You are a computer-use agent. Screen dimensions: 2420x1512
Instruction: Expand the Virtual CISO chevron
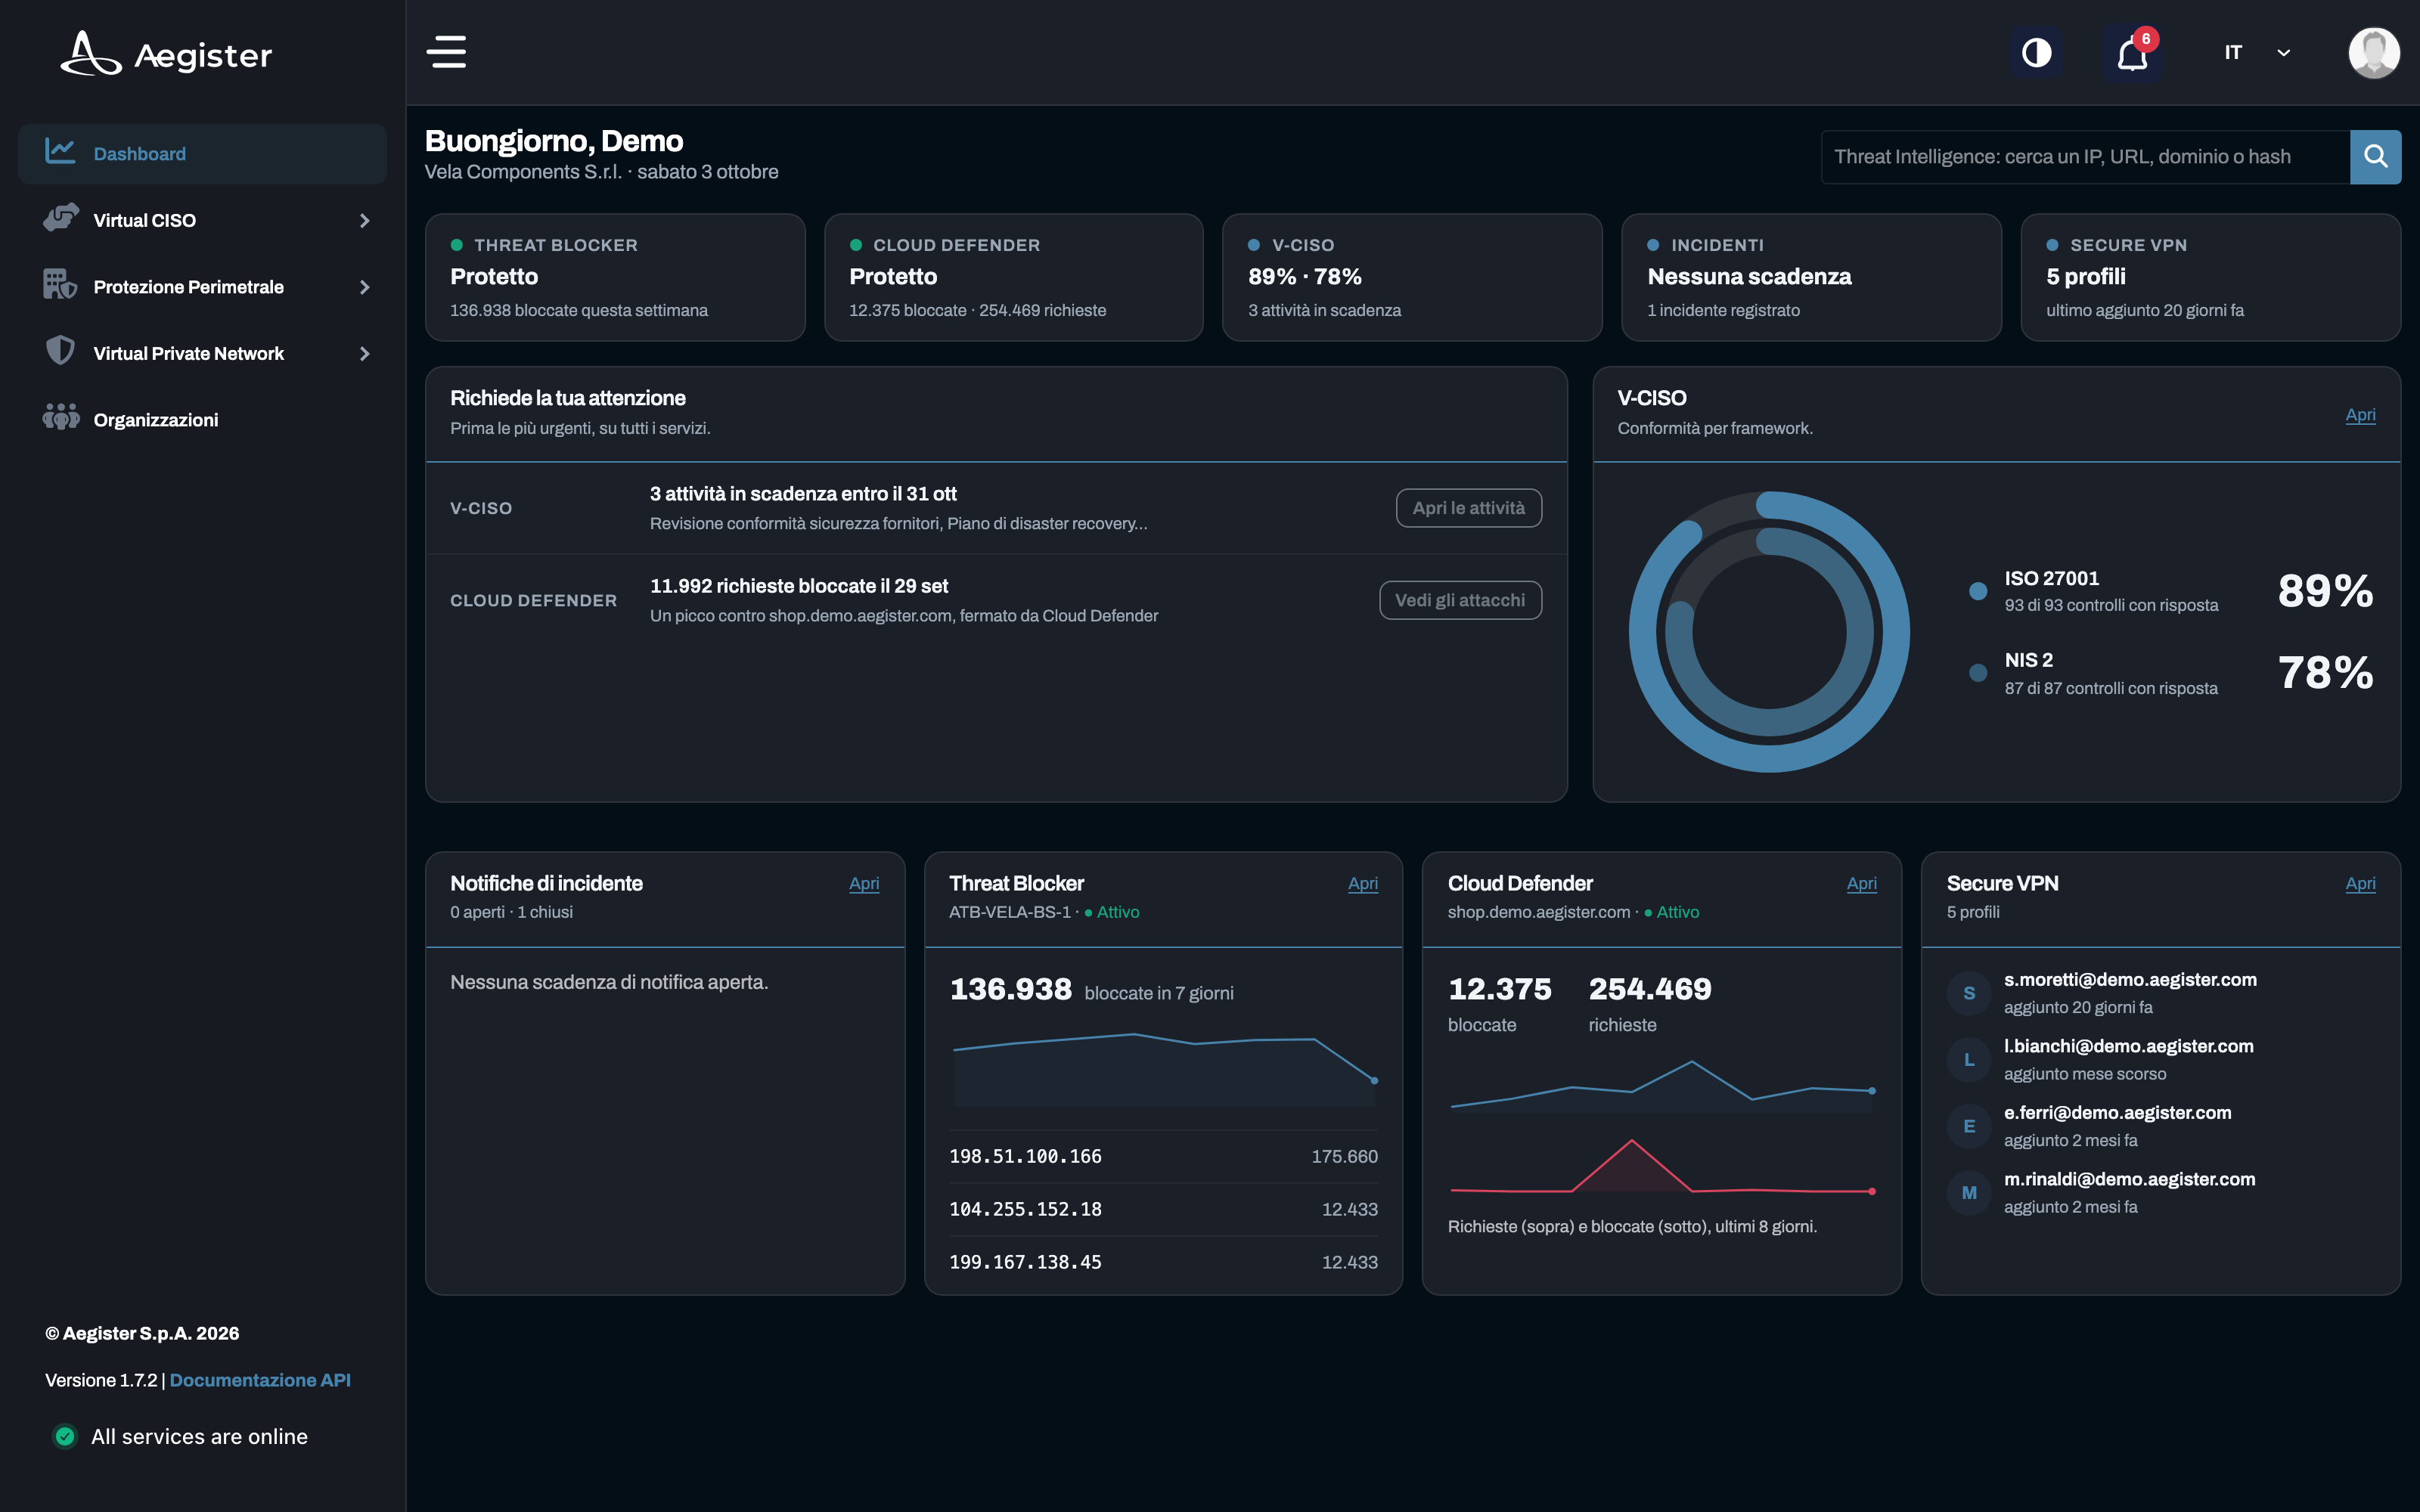coord(365,220)
